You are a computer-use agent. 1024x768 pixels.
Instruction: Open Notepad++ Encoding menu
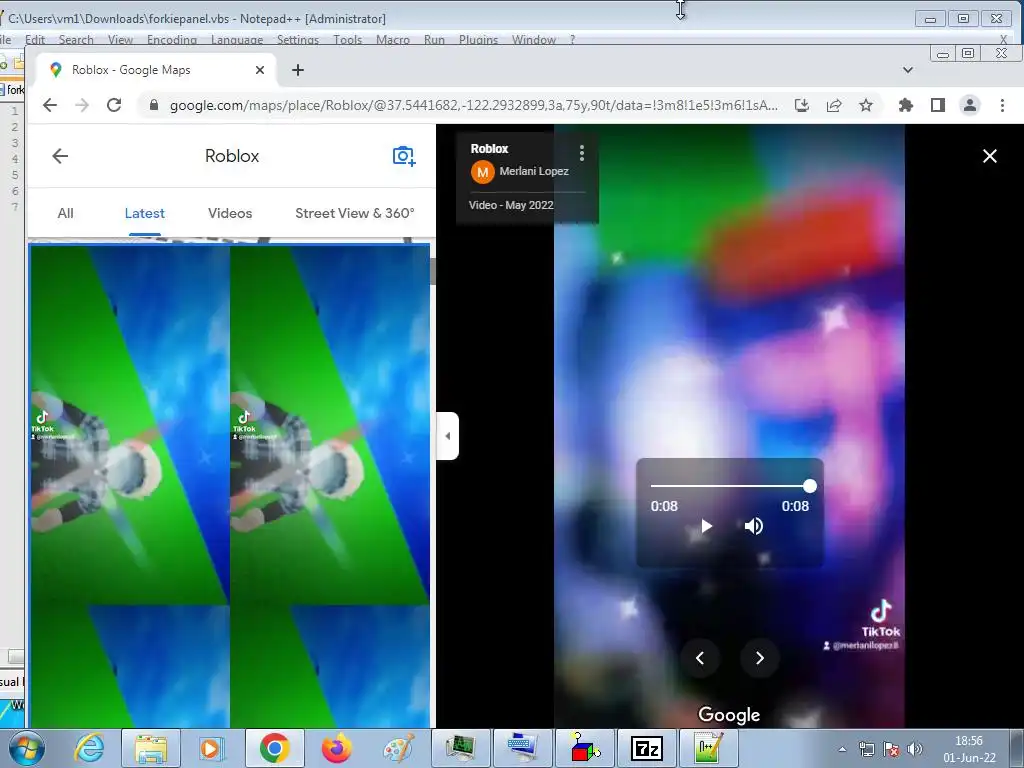coord(172,40)
